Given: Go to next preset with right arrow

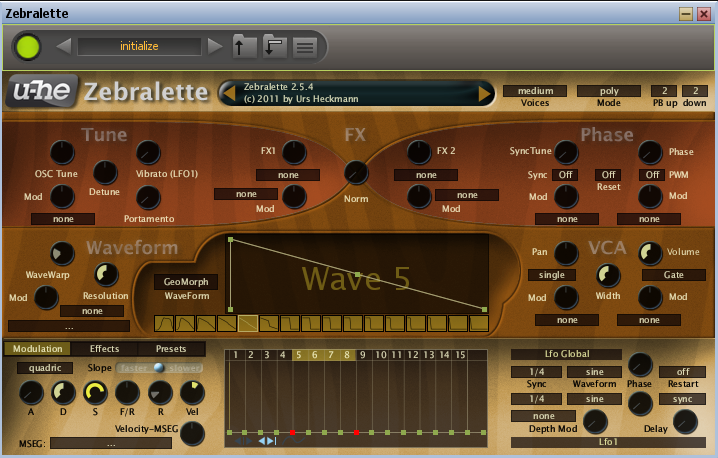Looking at the screenshot, I should 215,46.
